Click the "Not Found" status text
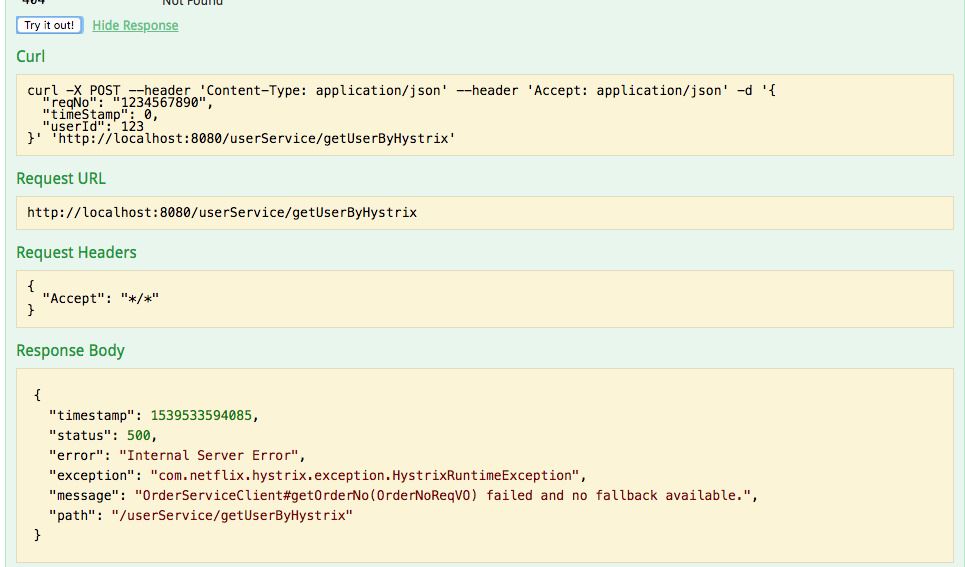The width and height of the screenshot is (965, 567). [x=192, y=3]
